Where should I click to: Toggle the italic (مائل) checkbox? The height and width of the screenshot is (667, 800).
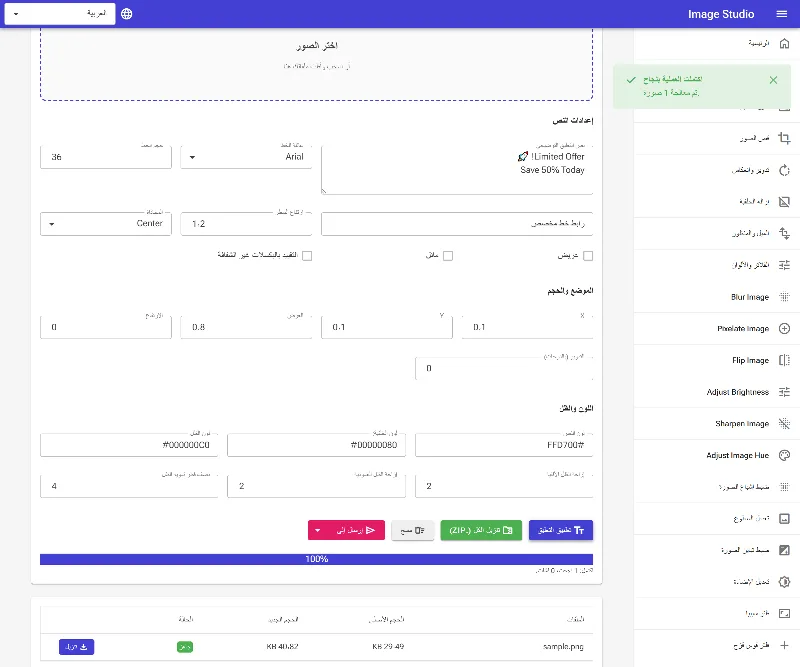coord(447,256)
